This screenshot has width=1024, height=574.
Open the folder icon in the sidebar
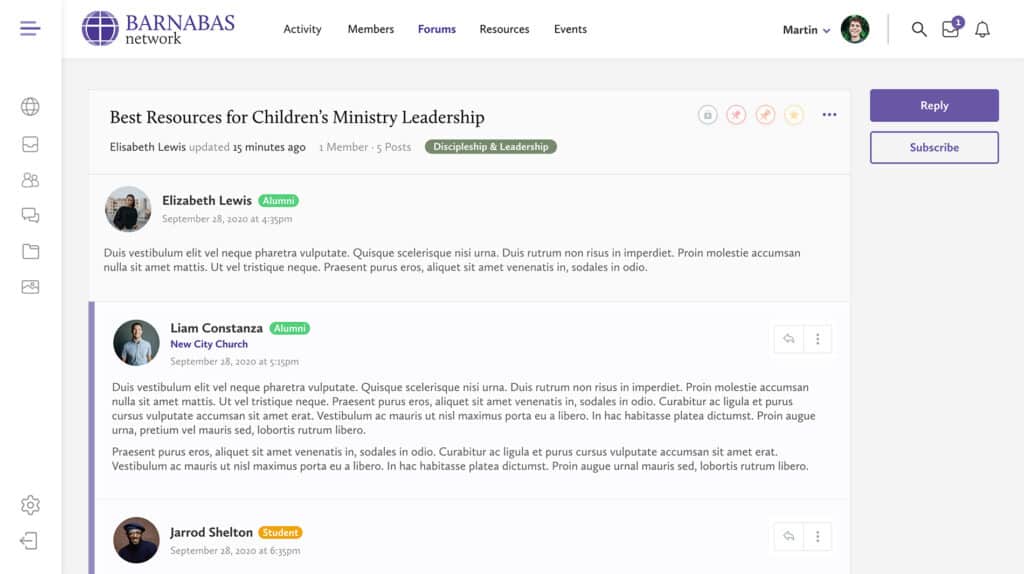click(30, 251)
